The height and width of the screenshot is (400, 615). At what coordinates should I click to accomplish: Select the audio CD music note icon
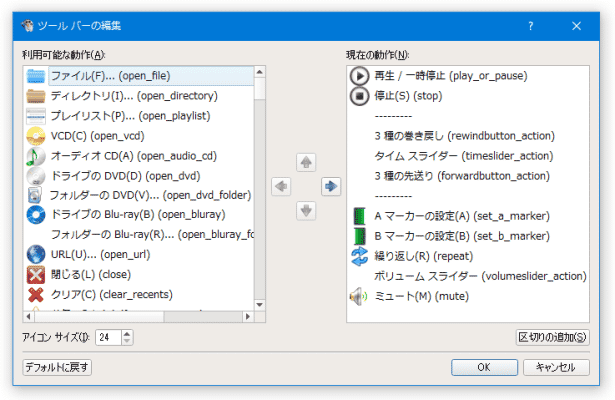coord(36,155)
